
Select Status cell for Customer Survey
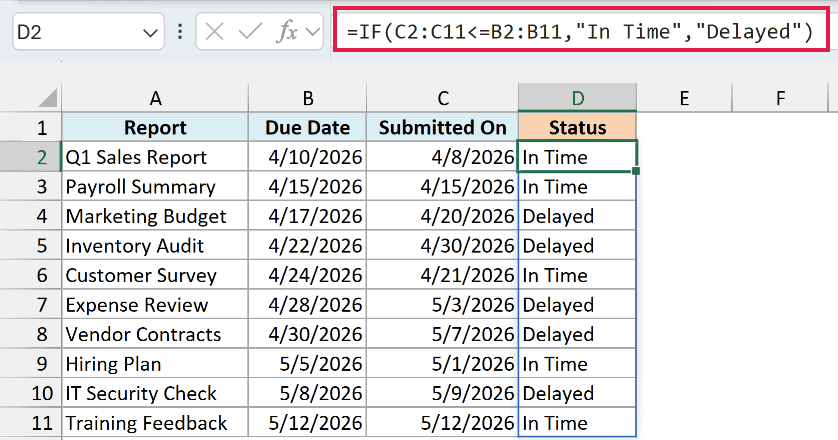(577, 275)
